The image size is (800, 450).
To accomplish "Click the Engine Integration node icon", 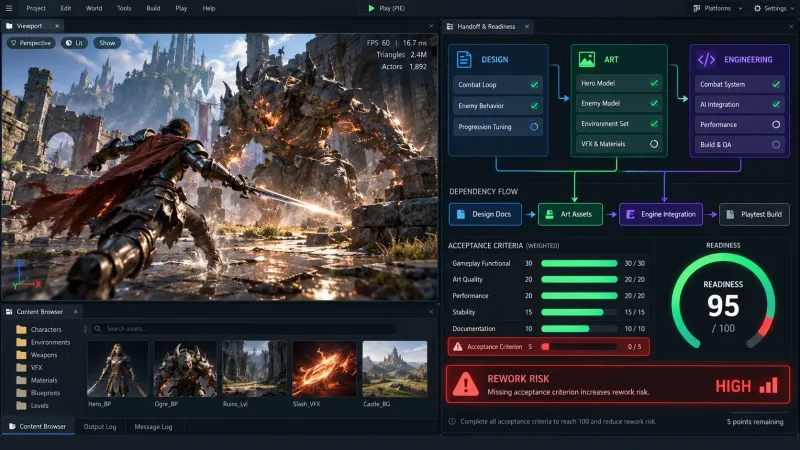I will [630, 214].
